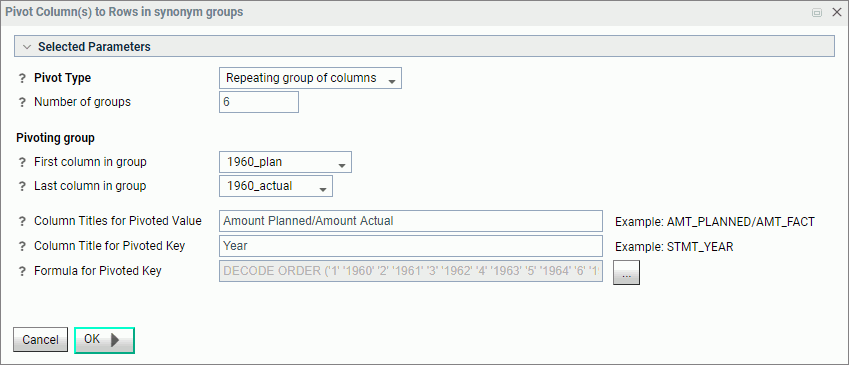Show help for Column Title for Pivoted Key
The width and height of the screenshot is (849, 365).
(22, 246)
